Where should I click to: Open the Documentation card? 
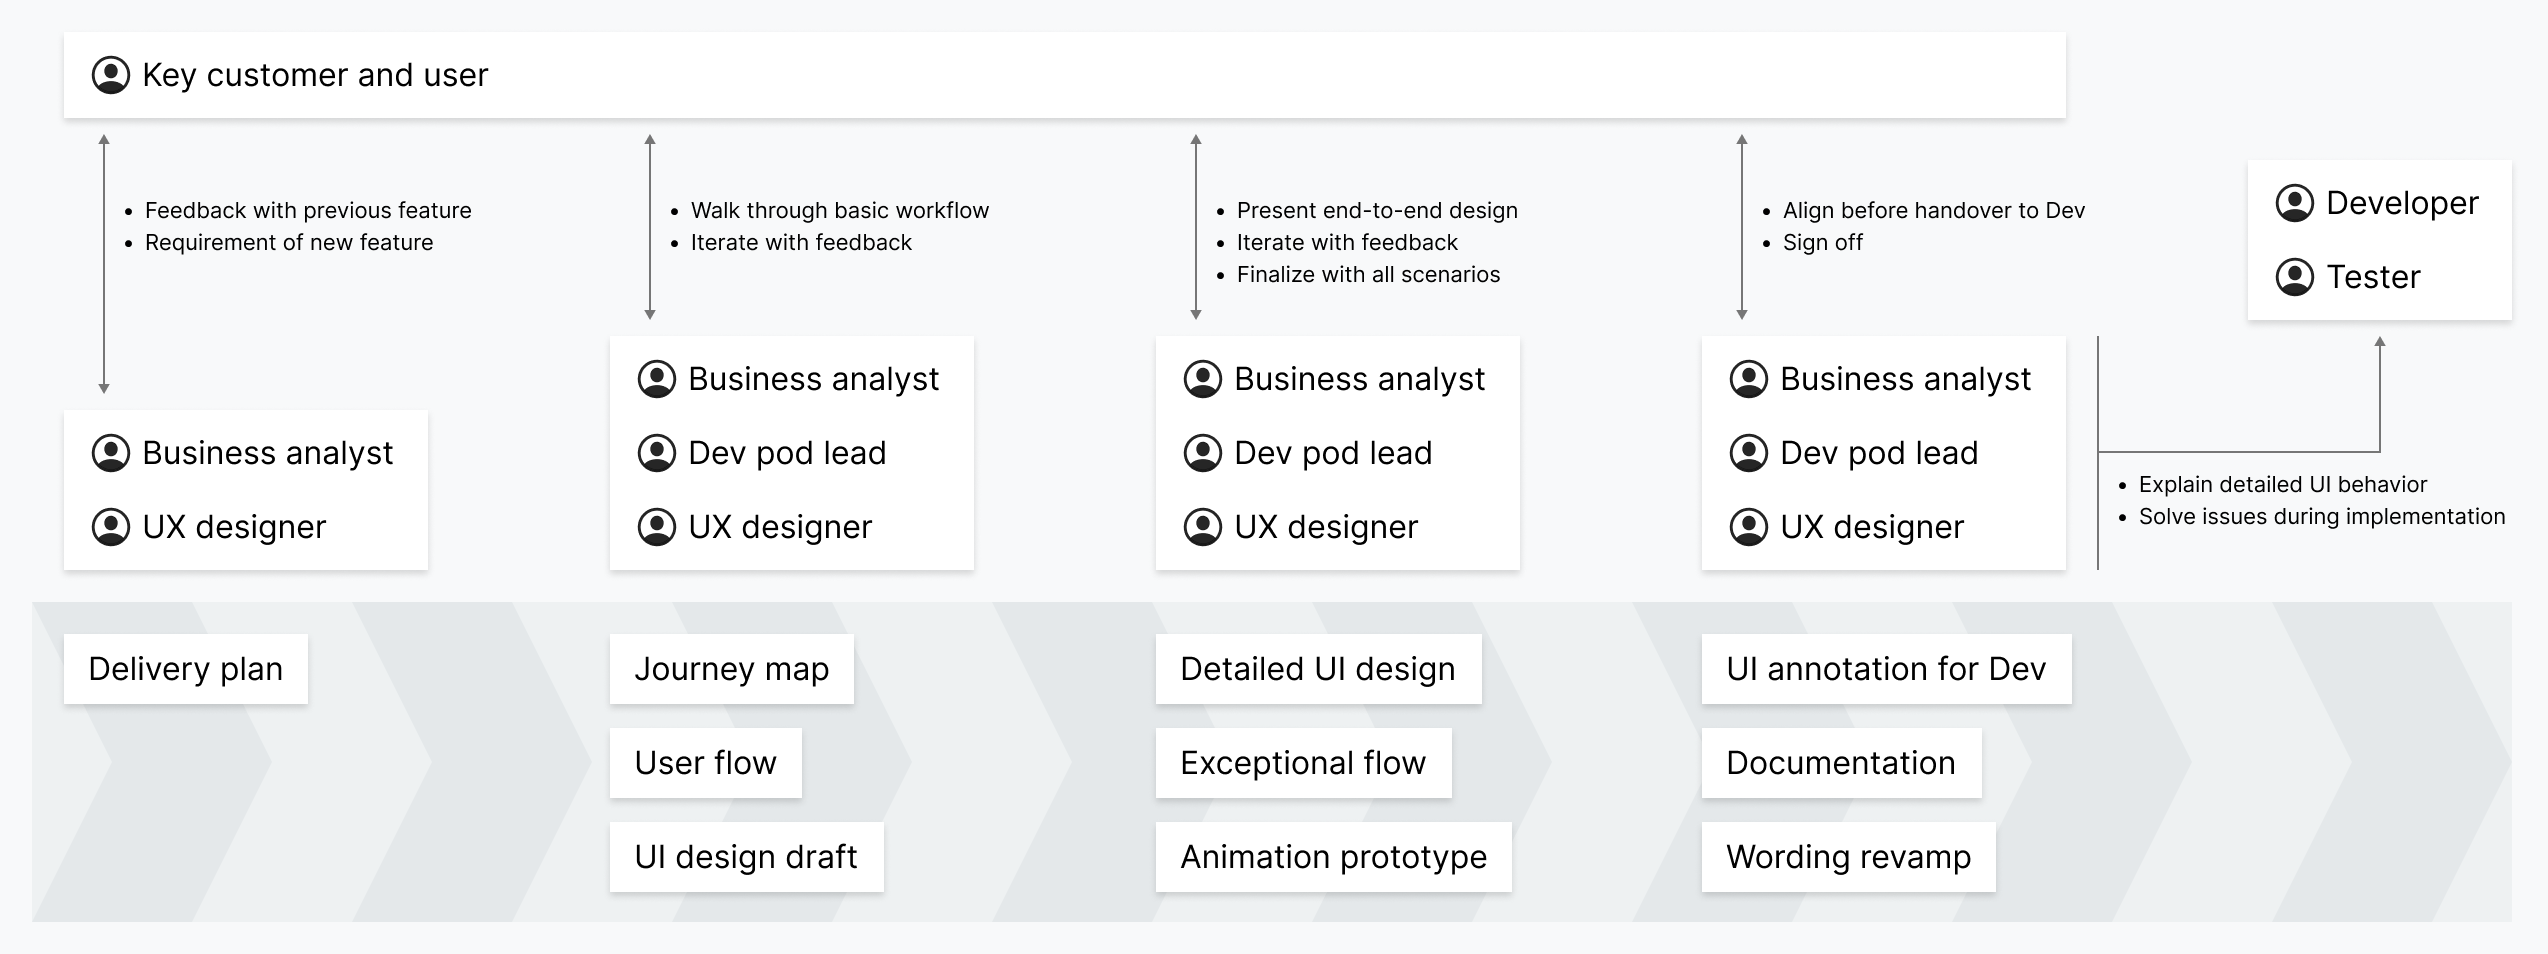click(1841, 763)
